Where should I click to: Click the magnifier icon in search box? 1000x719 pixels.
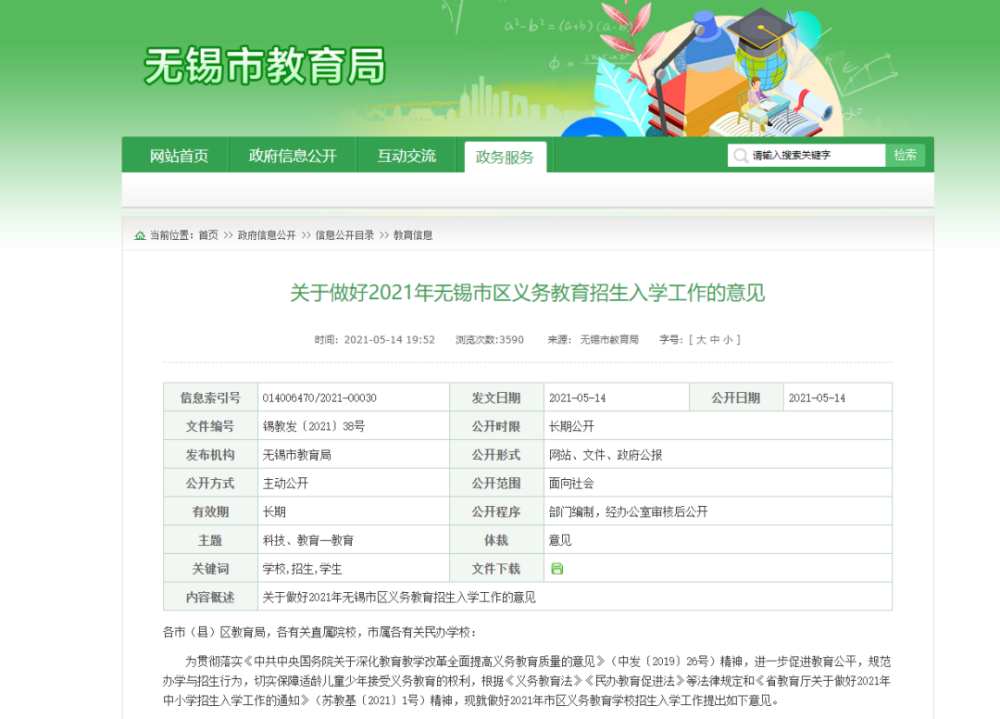tap(740, 155)
